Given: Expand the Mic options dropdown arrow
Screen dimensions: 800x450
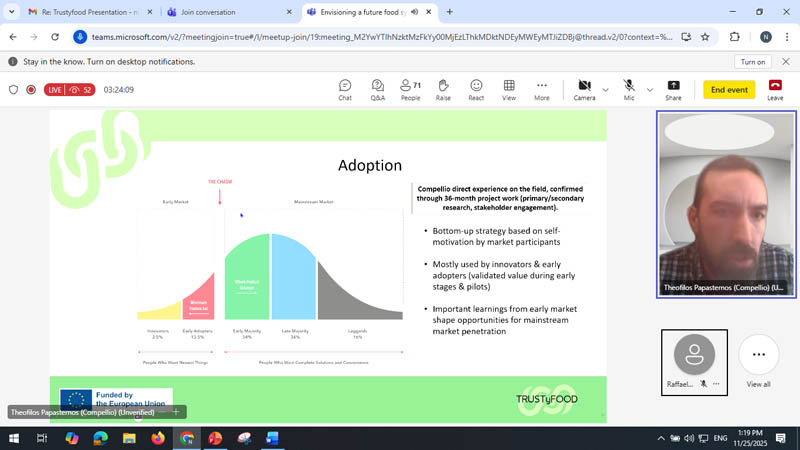Looking at the screenshot, I should (649, 90).
